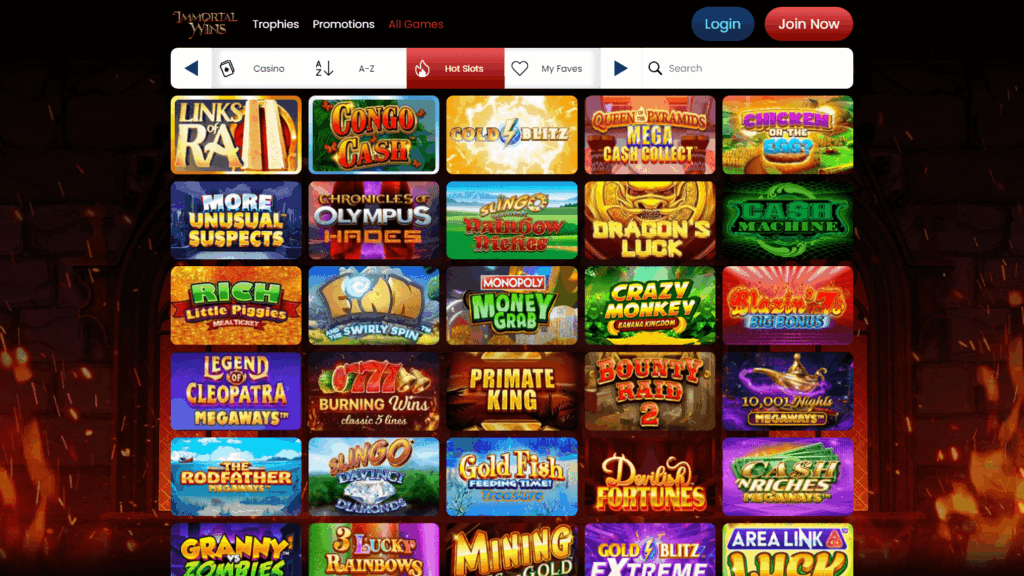Click the search magnifier icon
Screen dimensions: 1024x576
pyautogui.click(x=655, y=68)
